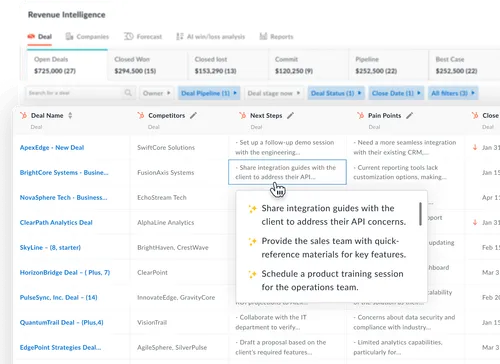The width and height of the screenshot is (500, 364).
Task: Go to AI win/loss analysis tab
Action: (211, 37)
